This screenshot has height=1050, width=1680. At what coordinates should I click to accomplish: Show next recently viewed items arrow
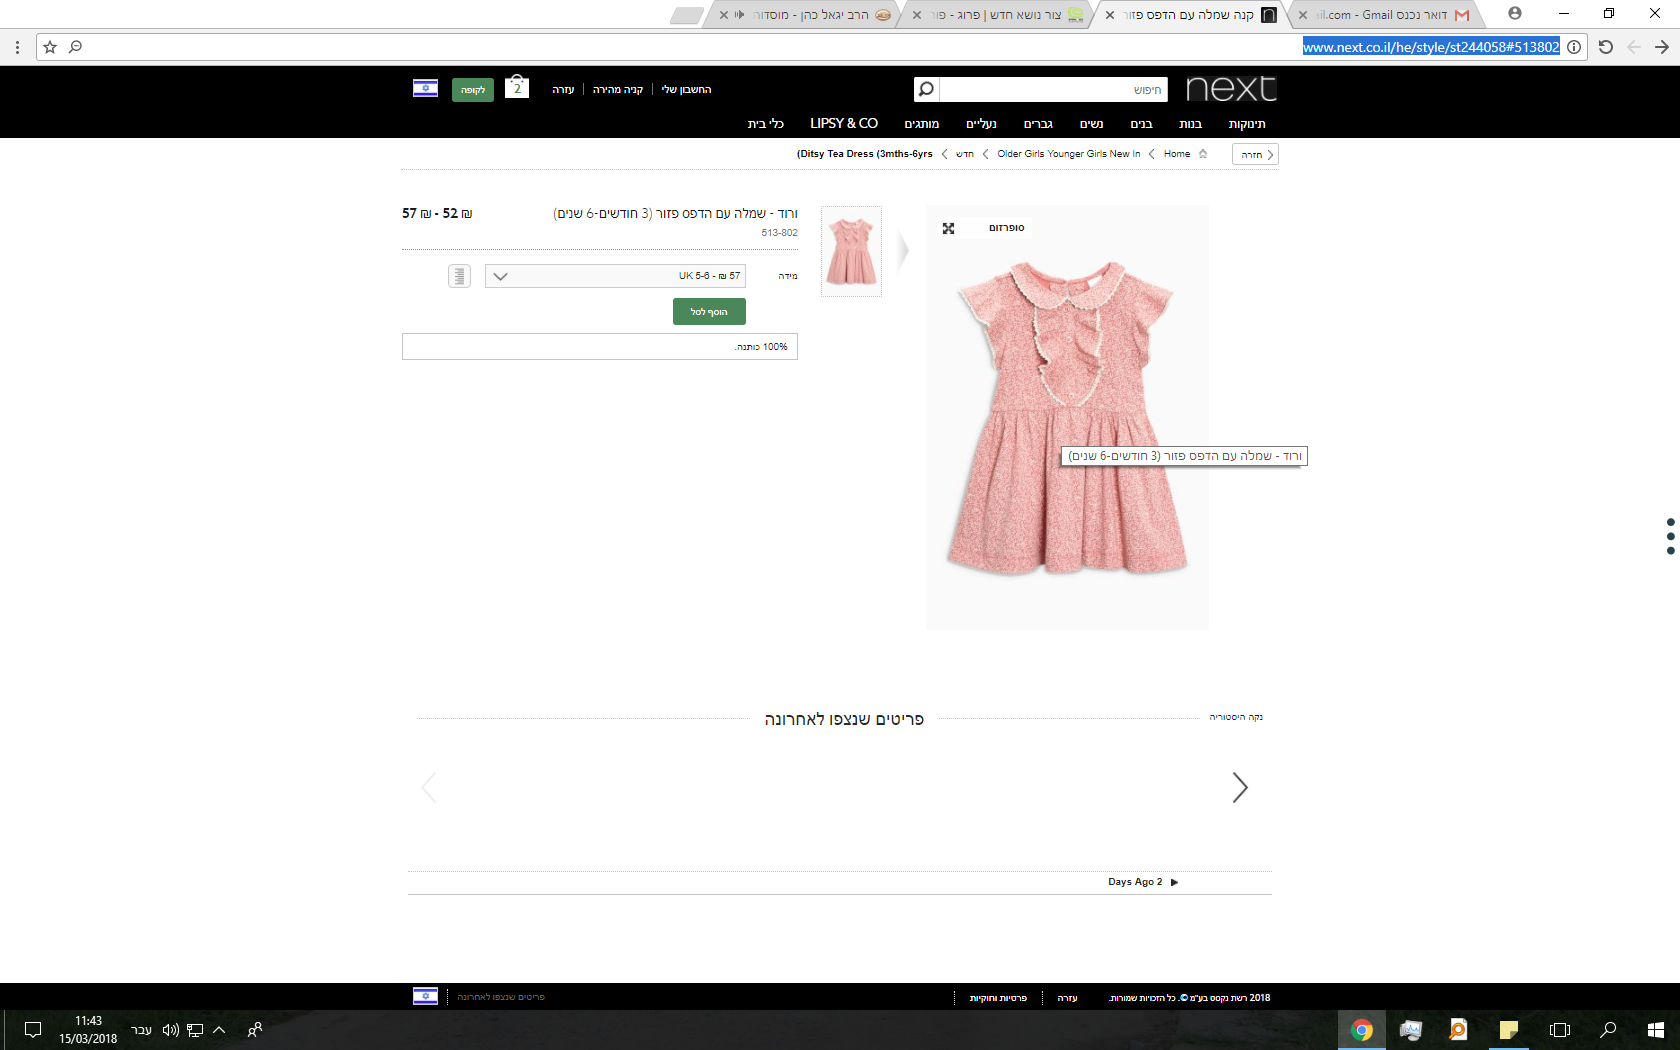click(x=1240, y=788)
